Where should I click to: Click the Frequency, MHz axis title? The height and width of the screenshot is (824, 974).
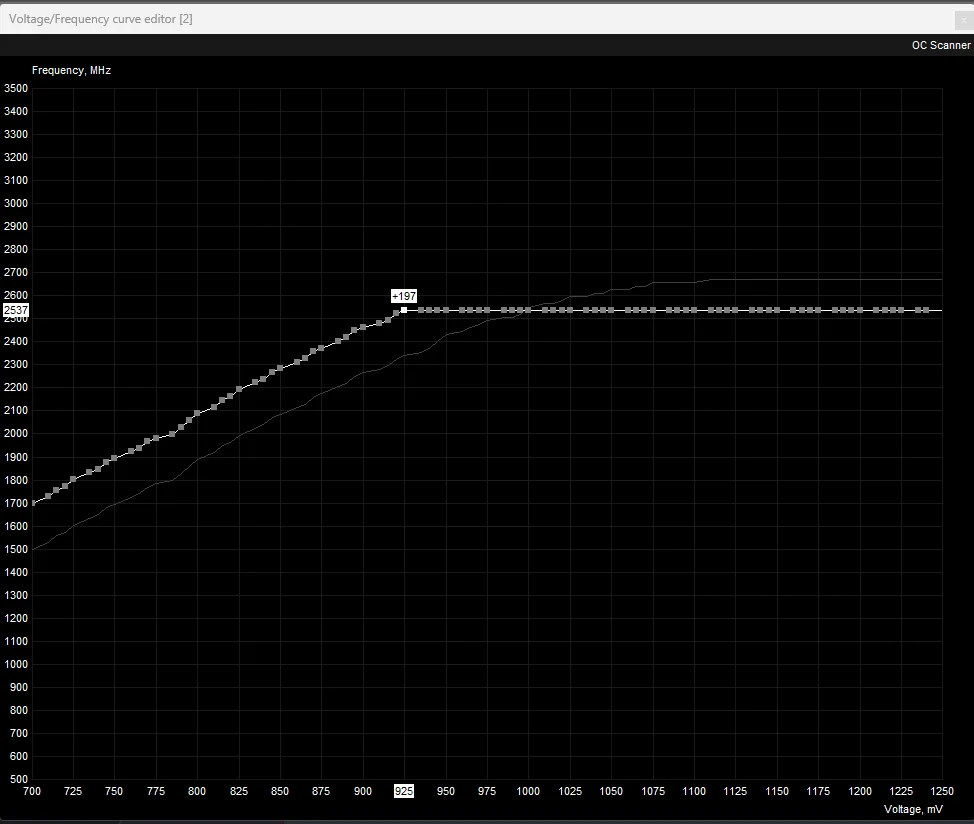(x=71, y=71)
